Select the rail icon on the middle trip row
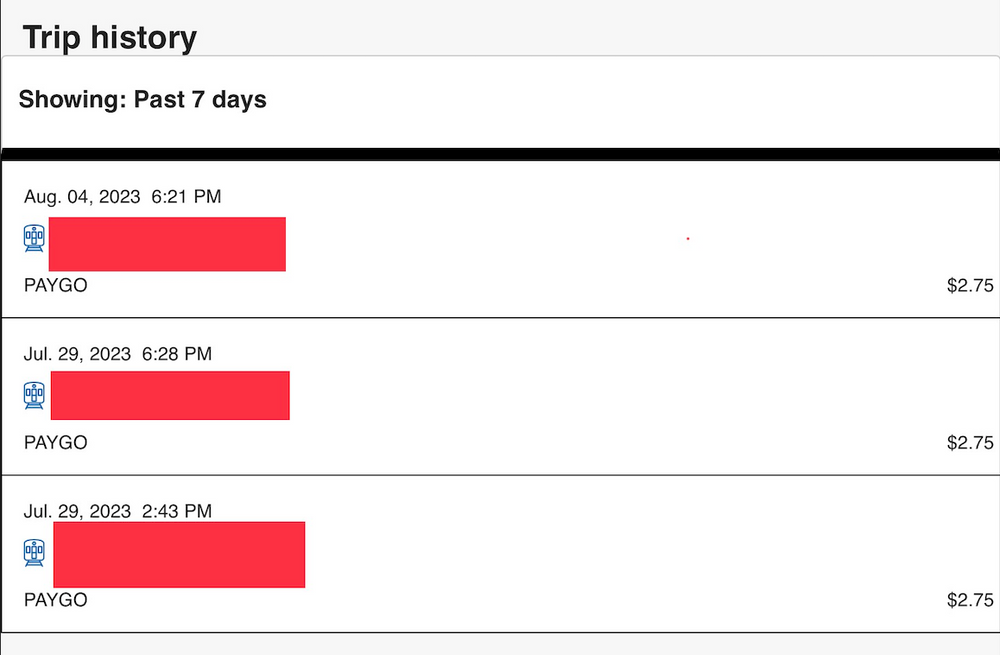 point(33,395)
